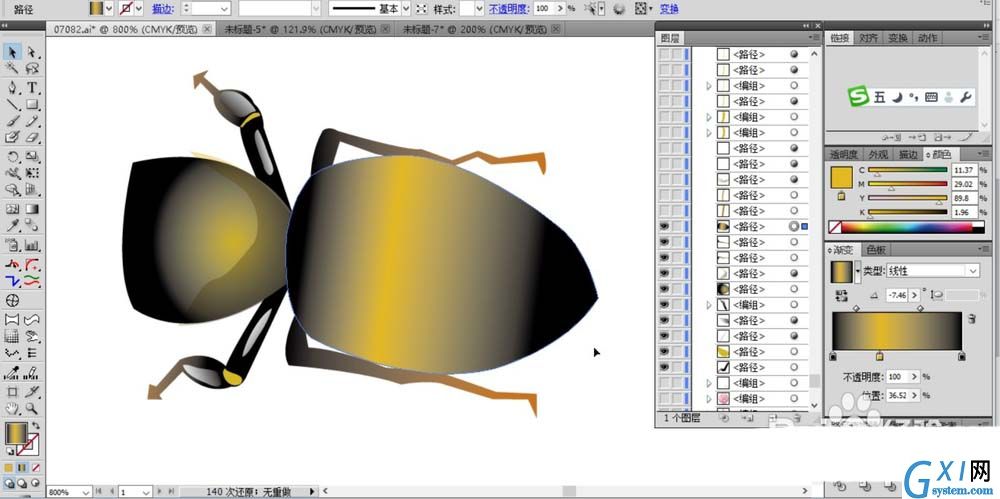1000x499 pixels.
Task: Select the Pen tool
Action: 11,87
